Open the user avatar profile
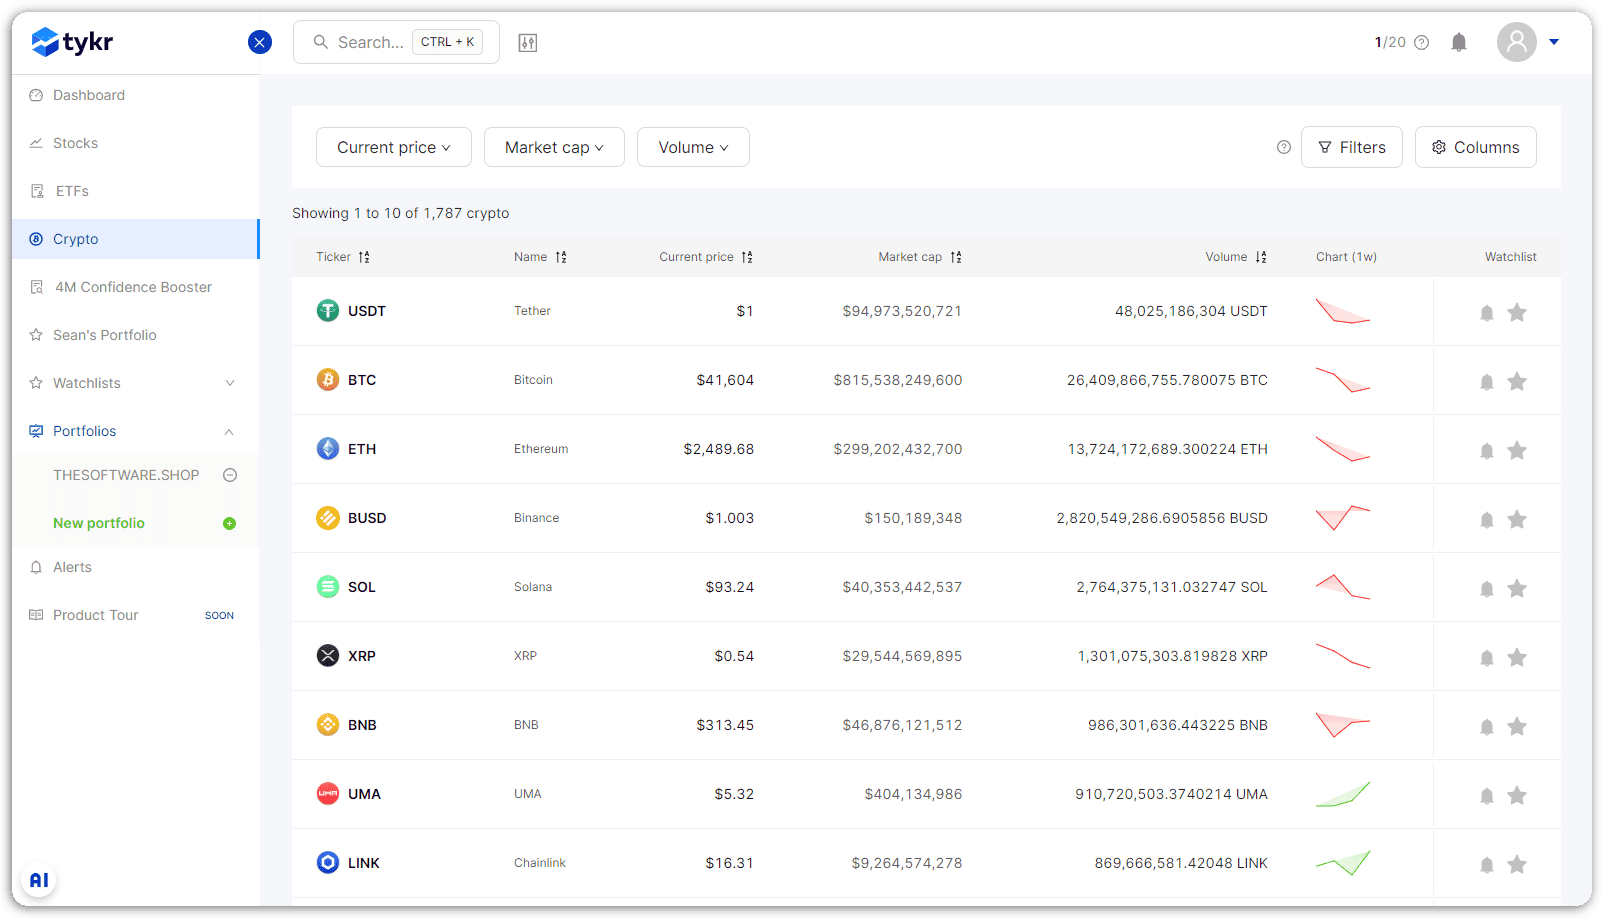The image size is (1604, 918). point(1517,42)
